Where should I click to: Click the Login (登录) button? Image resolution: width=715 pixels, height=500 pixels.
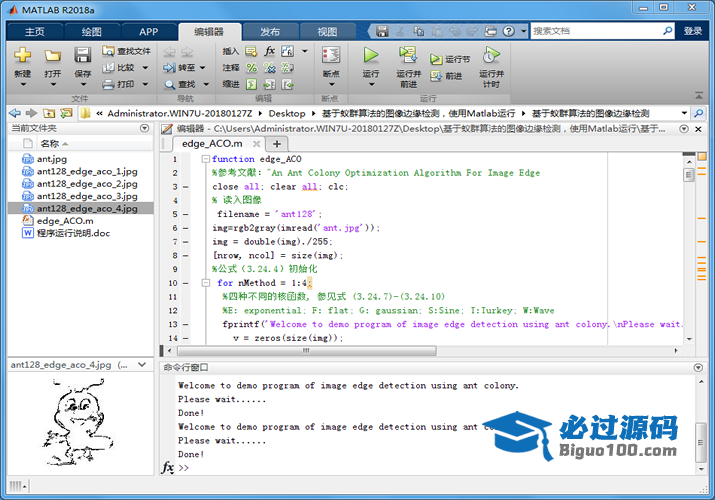[x=693, y=31]
